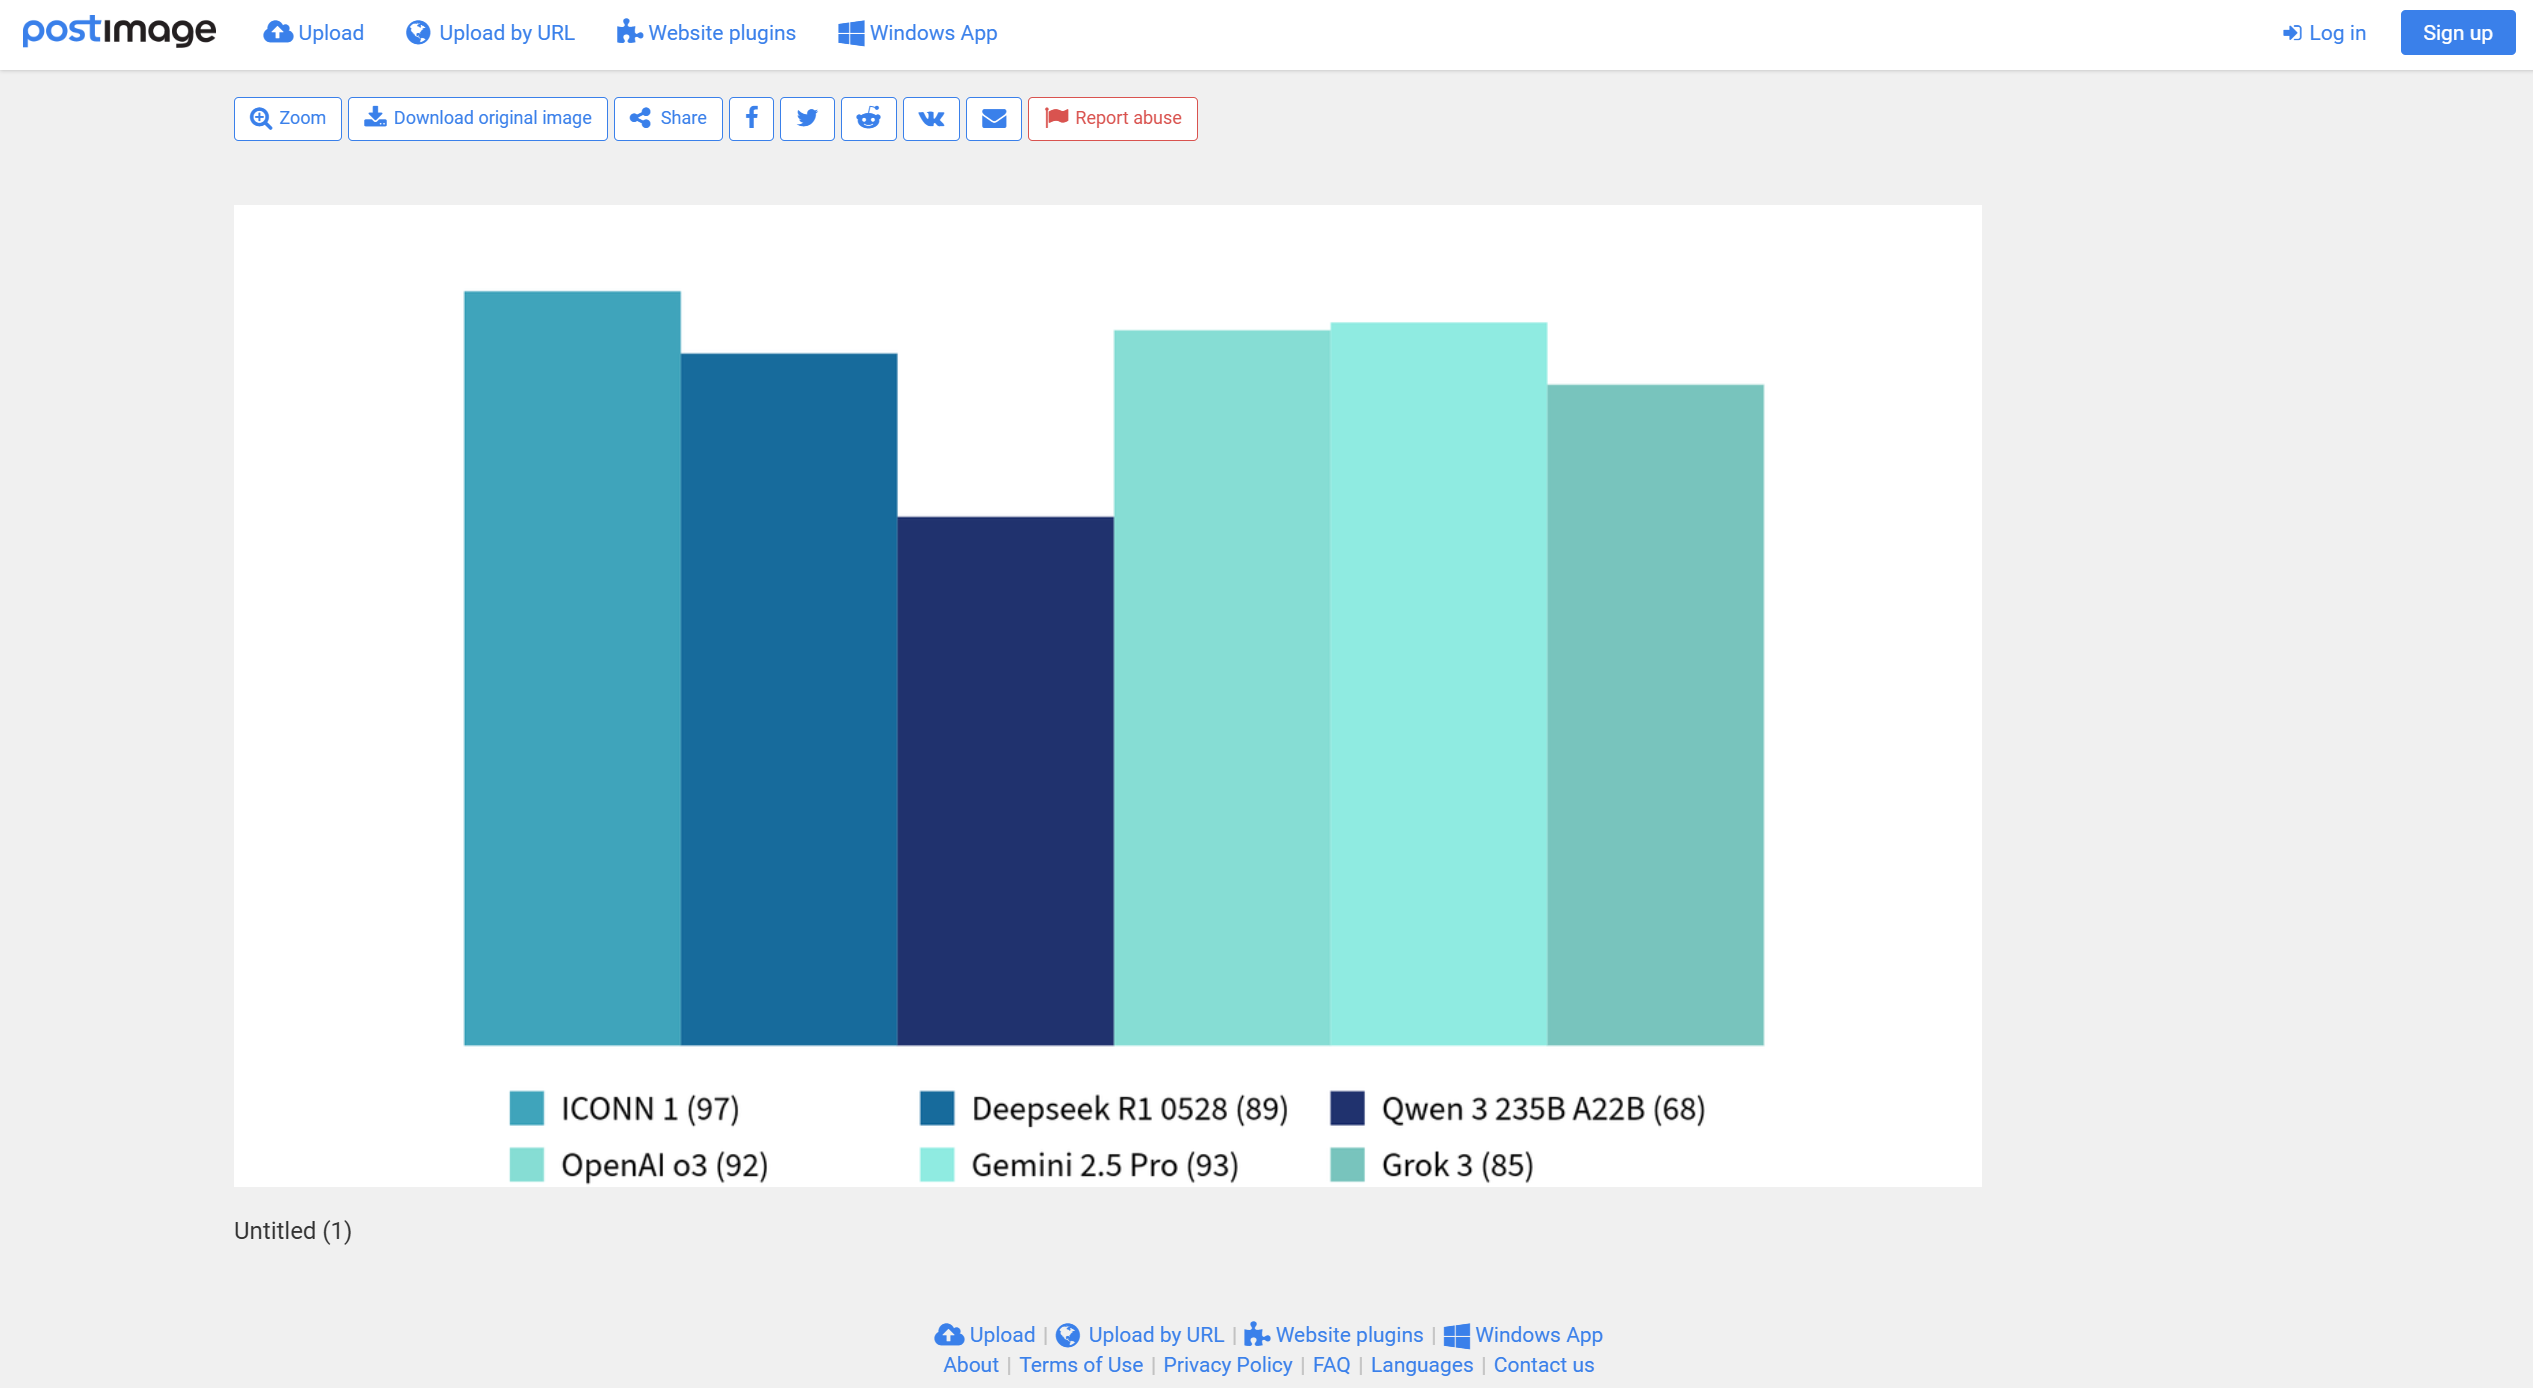
Task: Click the Sign up button
Action: [x=2457, y=33]
